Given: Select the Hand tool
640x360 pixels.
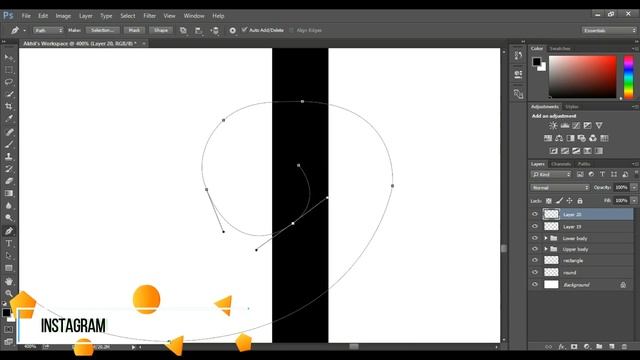Looking at the screenshot, I should pos(9,281).
